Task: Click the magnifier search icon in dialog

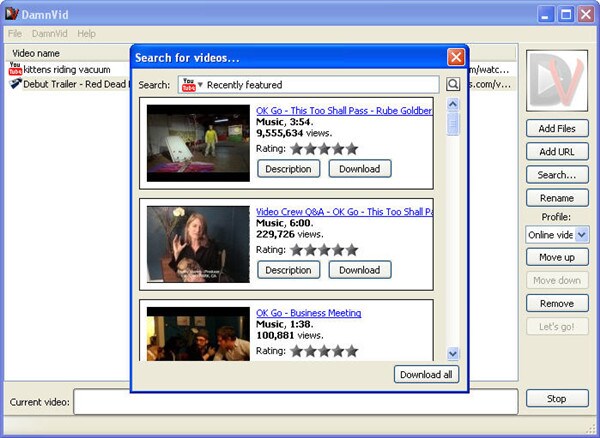Action: point(453,84)
